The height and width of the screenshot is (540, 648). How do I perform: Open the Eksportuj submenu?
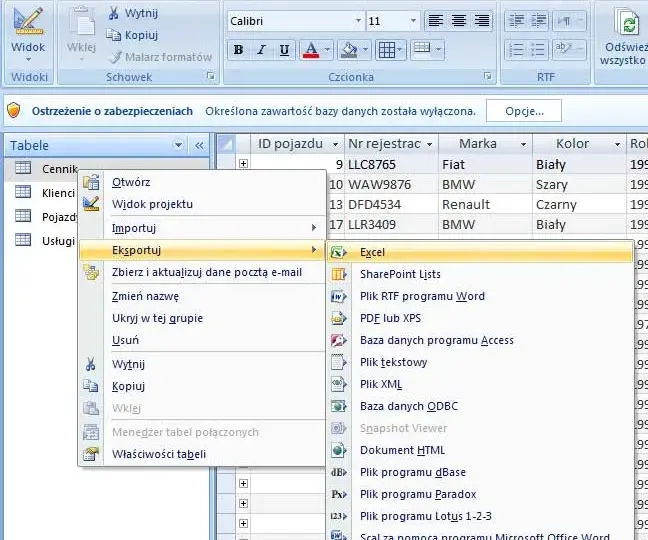(201, 250)
